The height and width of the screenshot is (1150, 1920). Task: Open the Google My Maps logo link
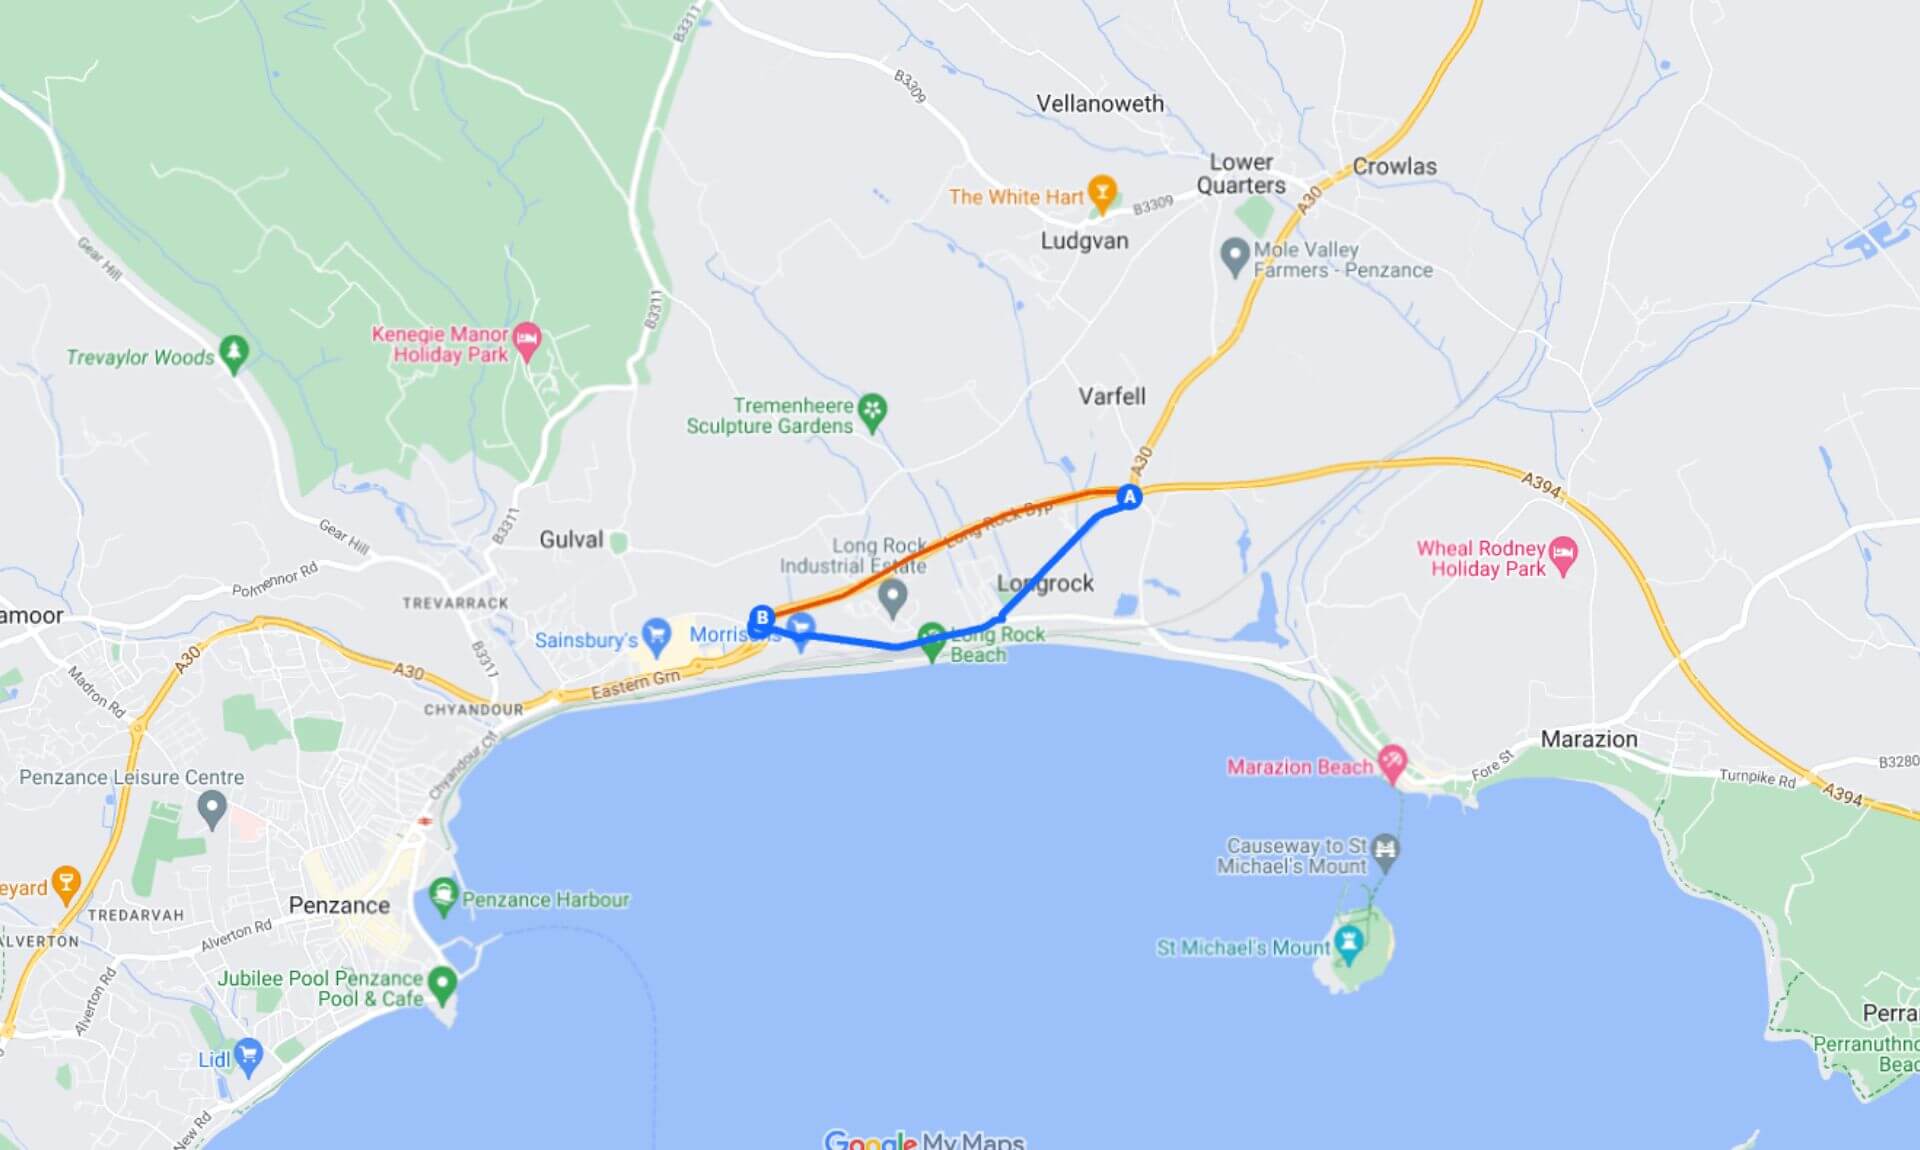pos(924,1140)
